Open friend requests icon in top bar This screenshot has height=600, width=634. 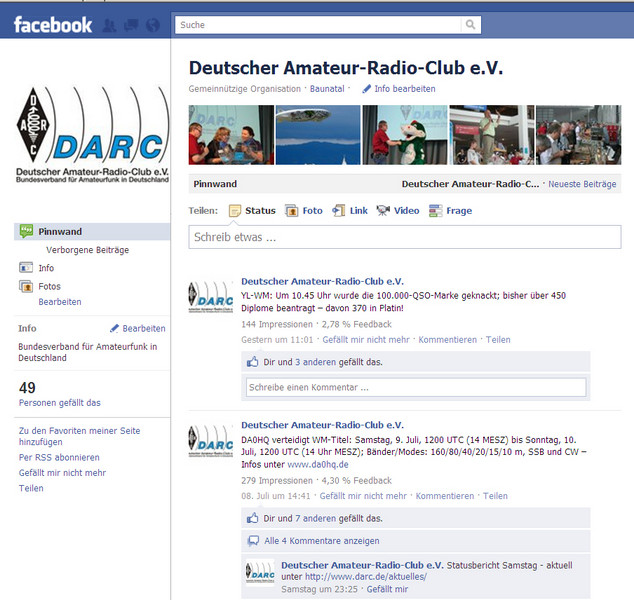[x=110, y=25]
